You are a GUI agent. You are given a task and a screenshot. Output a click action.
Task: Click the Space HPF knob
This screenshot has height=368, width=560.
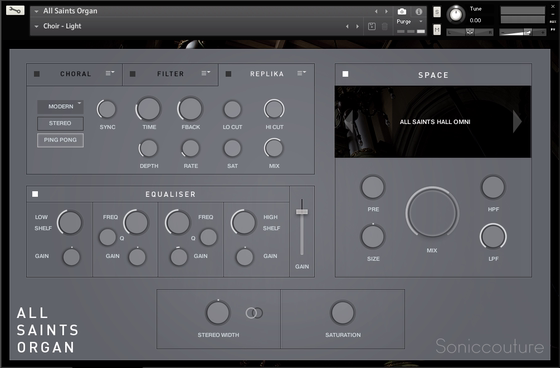pyautogui.click(x=493, y=187)
